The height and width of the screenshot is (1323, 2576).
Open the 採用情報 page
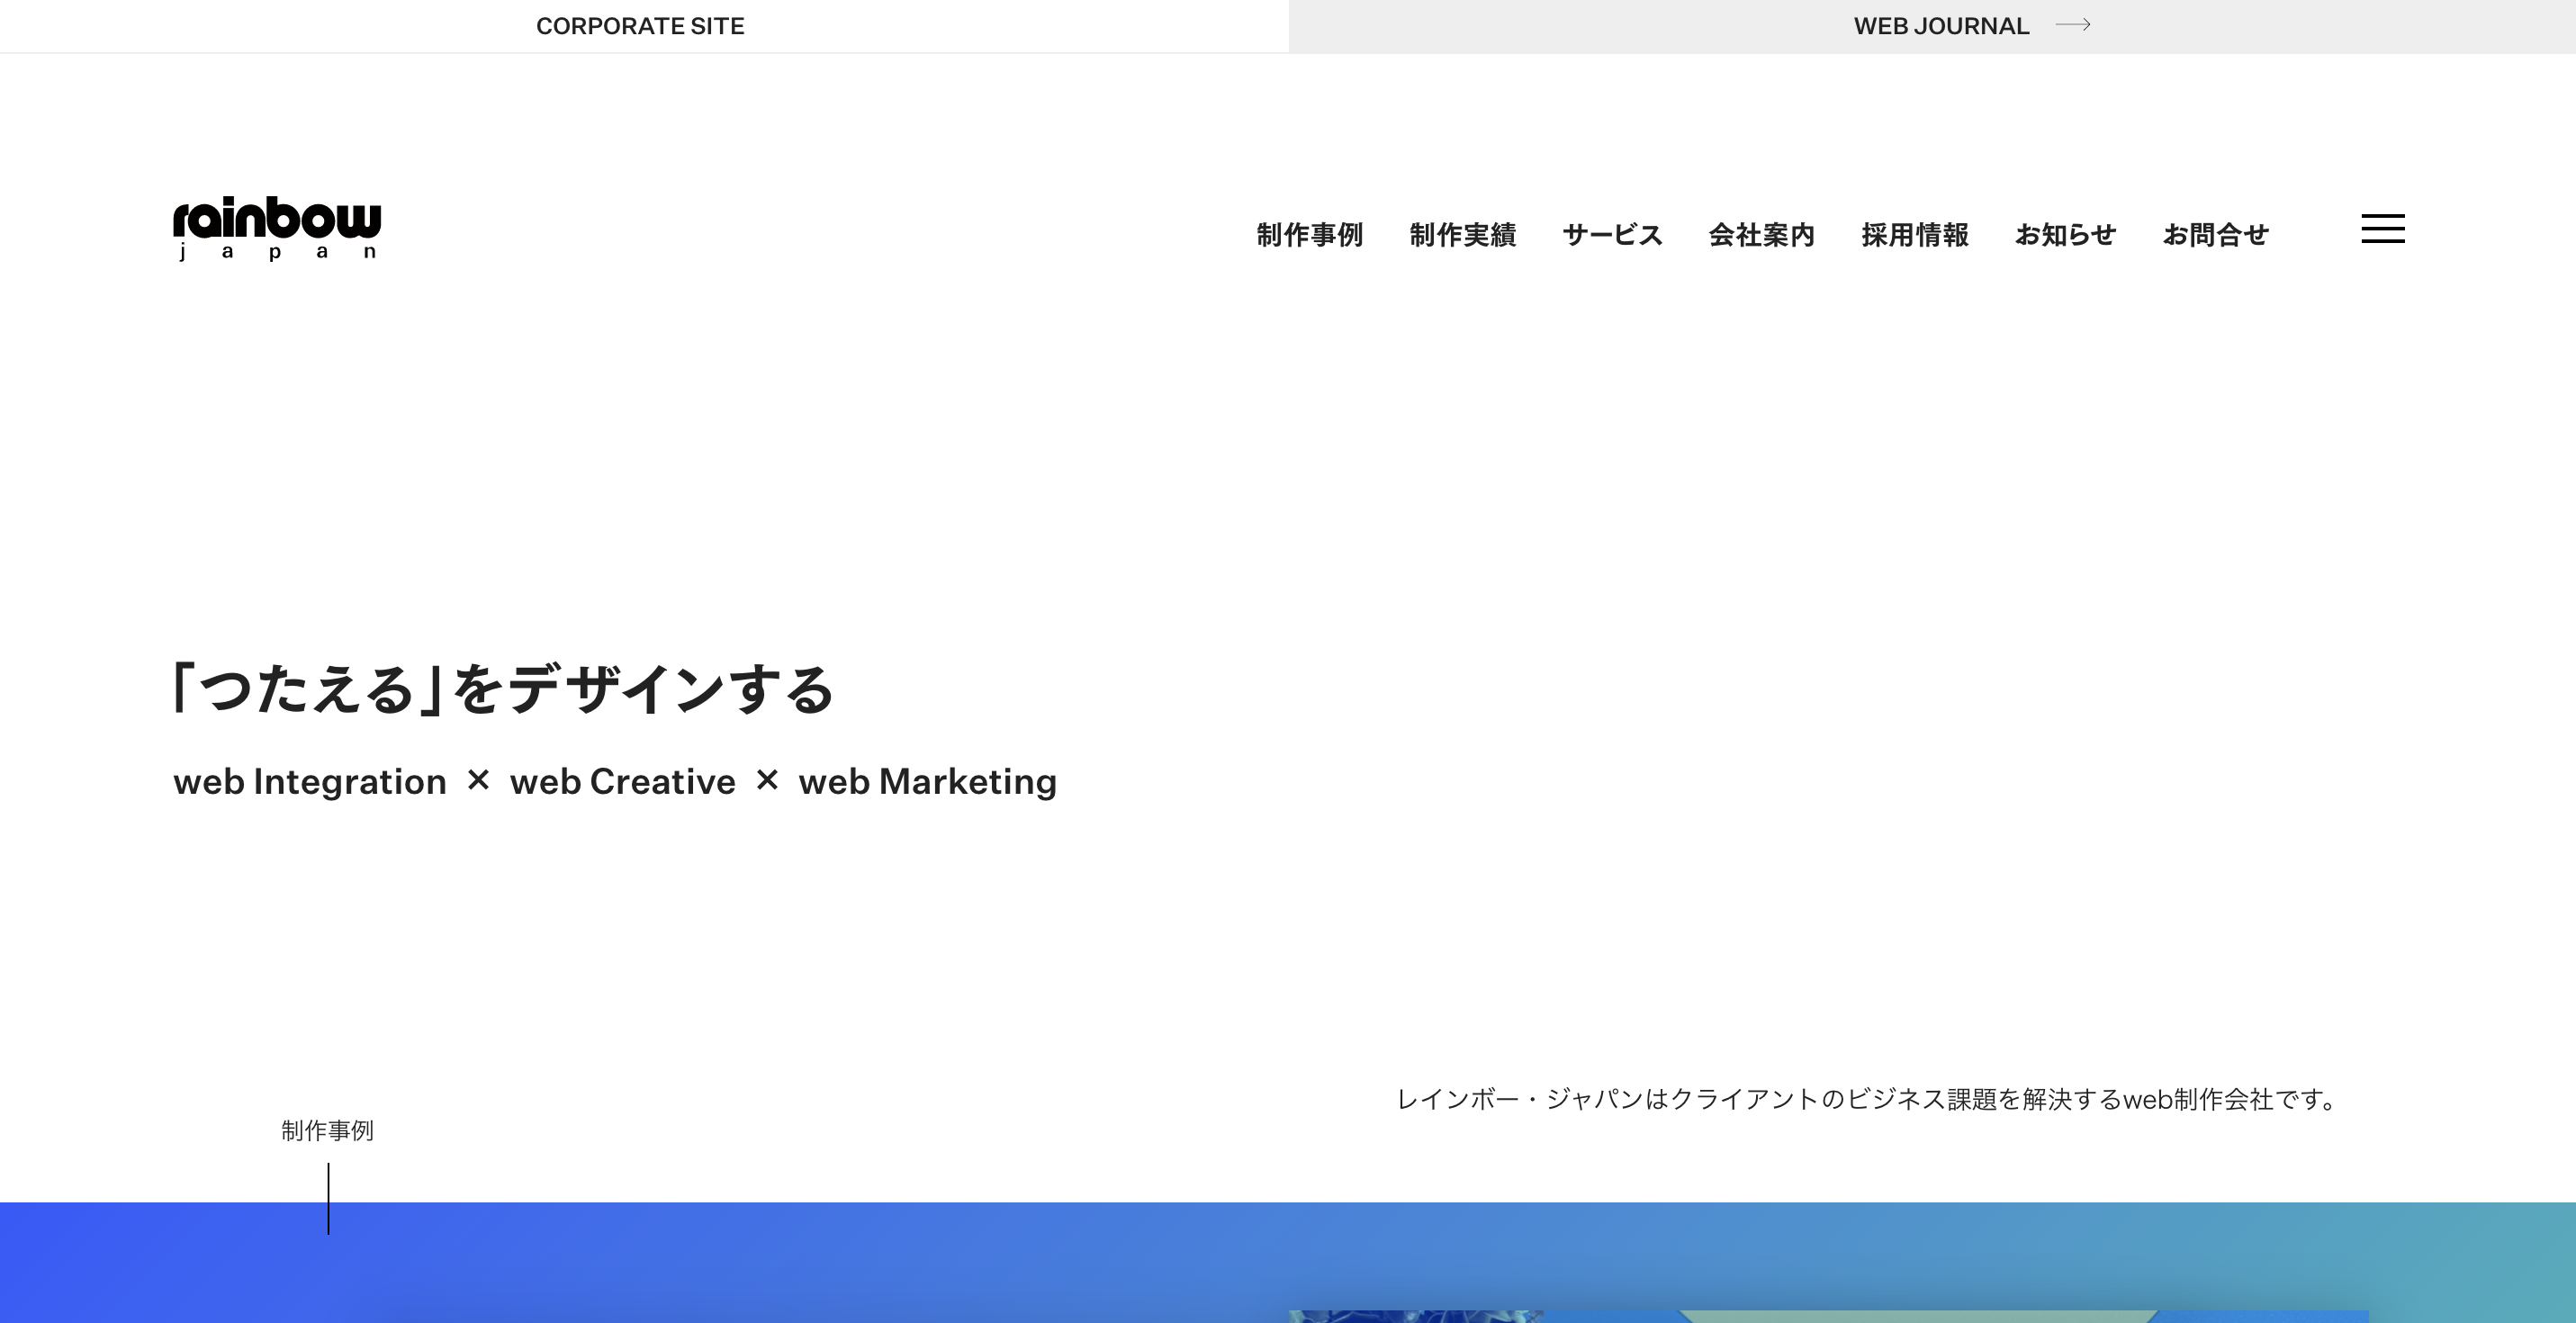[1915, 234]
